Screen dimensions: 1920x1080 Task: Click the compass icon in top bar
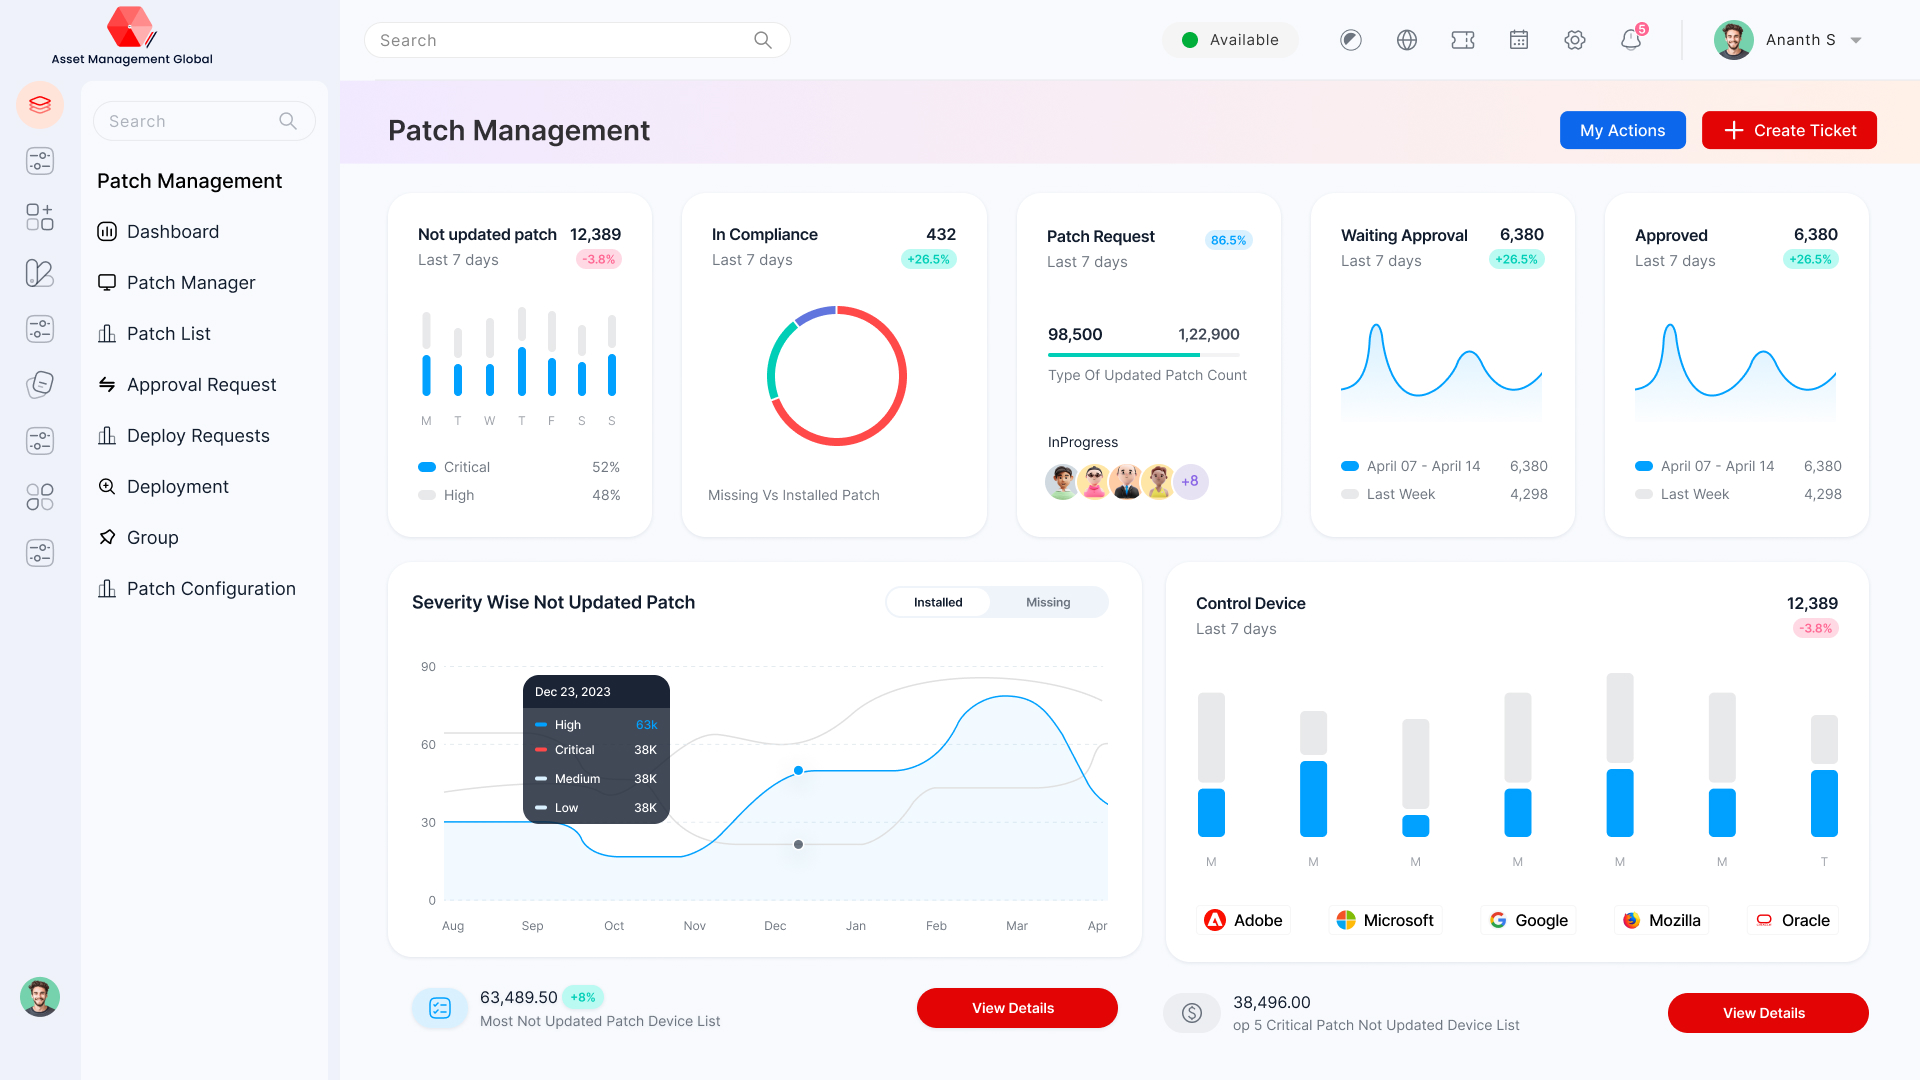[x=1350, y=40]
